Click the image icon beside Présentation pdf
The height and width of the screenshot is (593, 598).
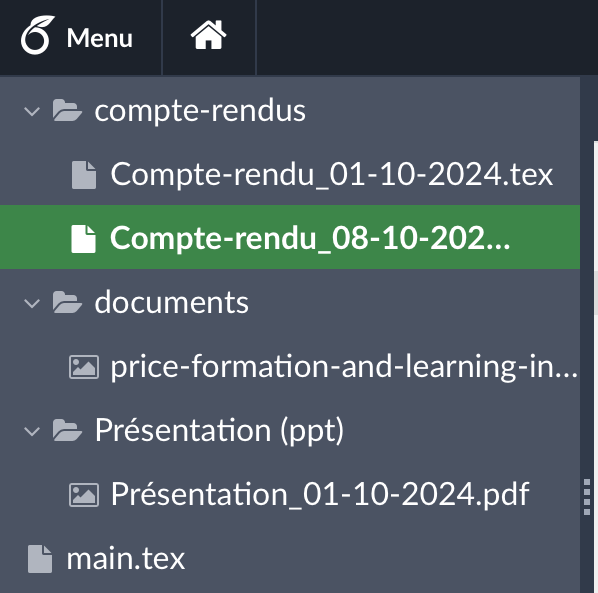point(84,495)
